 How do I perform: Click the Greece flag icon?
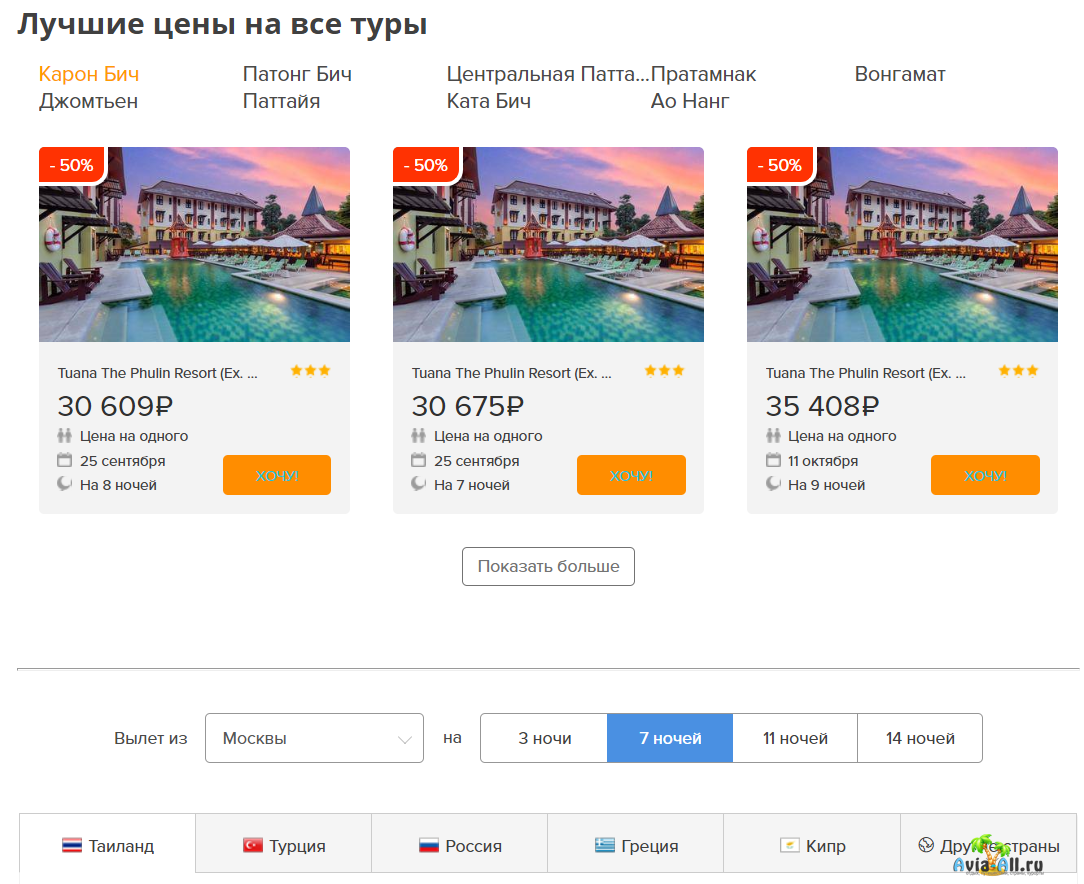point(604,846)
